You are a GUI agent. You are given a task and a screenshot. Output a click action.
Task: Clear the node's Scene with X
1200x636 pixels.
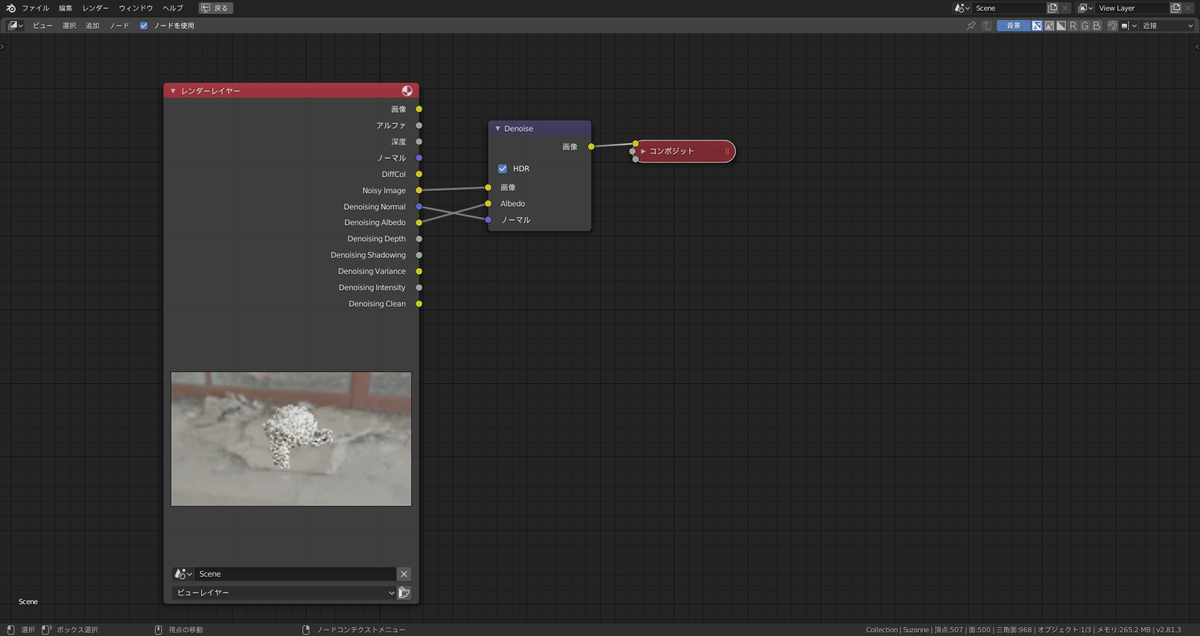coord(404,574)
